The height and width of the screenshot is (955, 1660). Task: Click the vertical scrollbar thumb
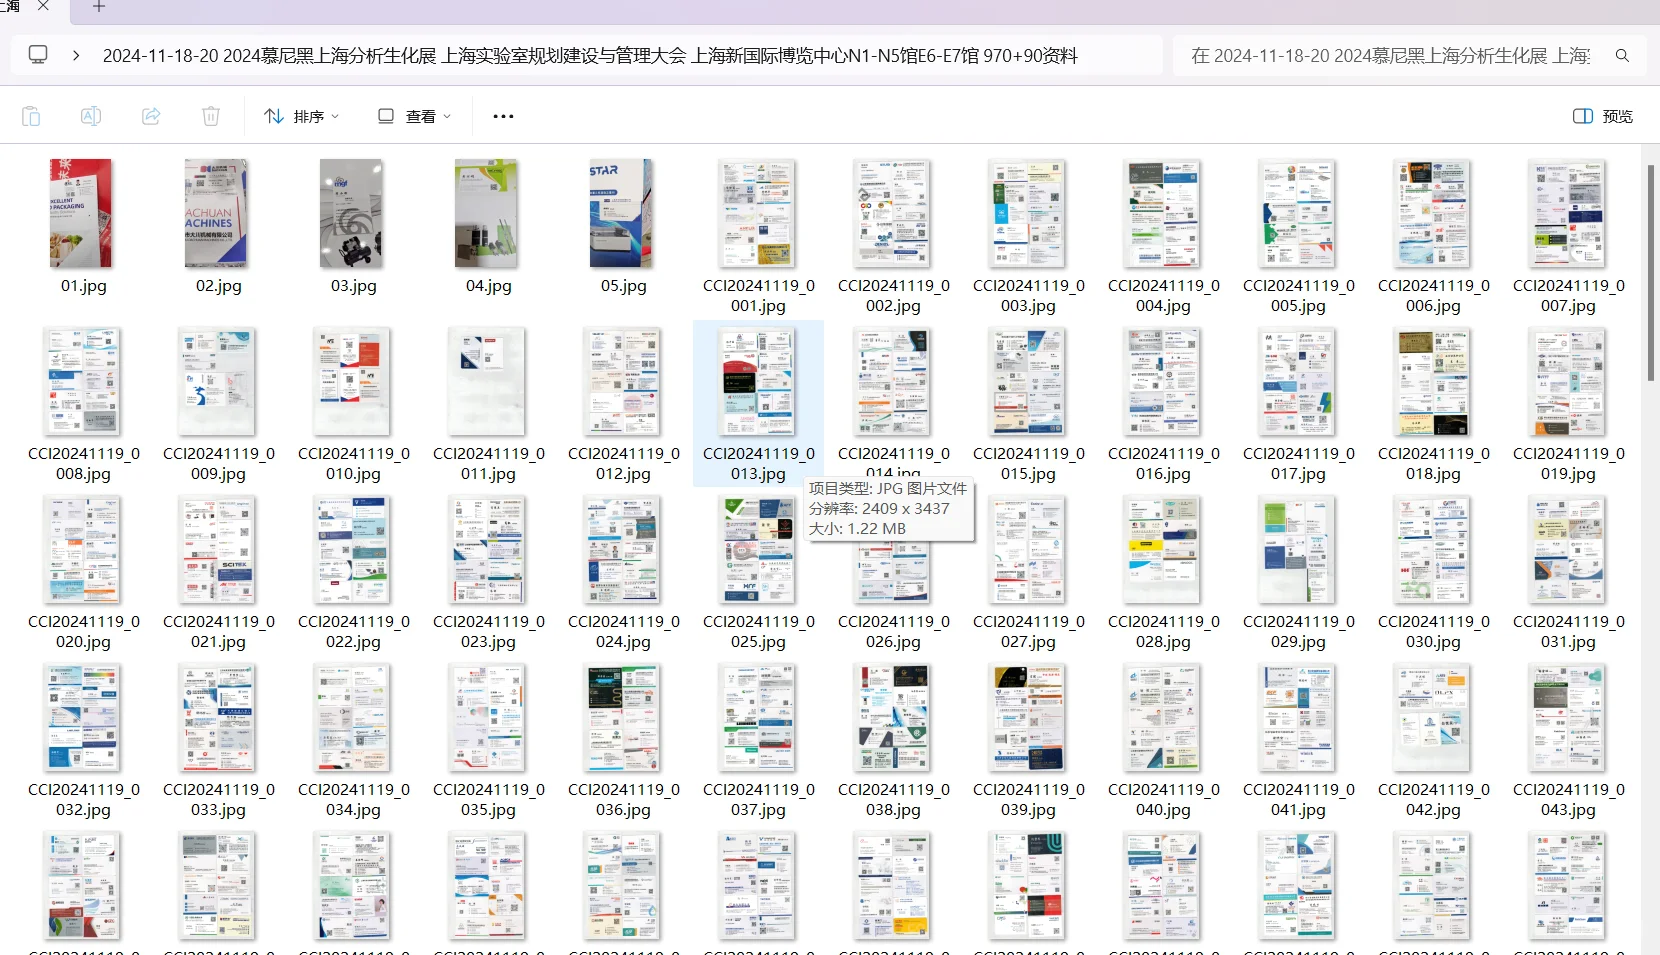click(1651, 272)
